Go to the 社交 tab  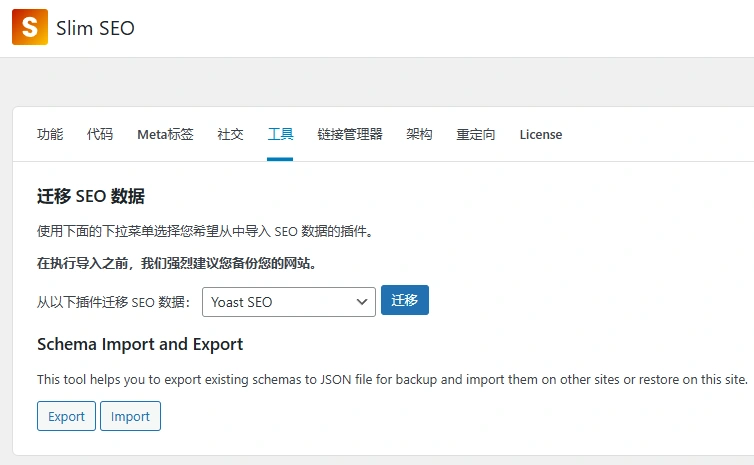(x=230, y=134)
